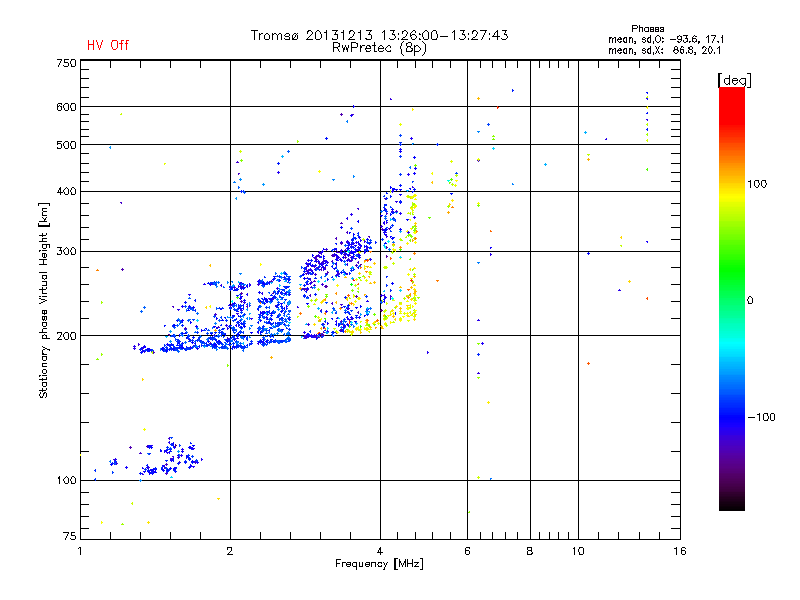Click the colorbar '0' tick label
The height and width of the screenshot is (600, 800).
(750, 301)
